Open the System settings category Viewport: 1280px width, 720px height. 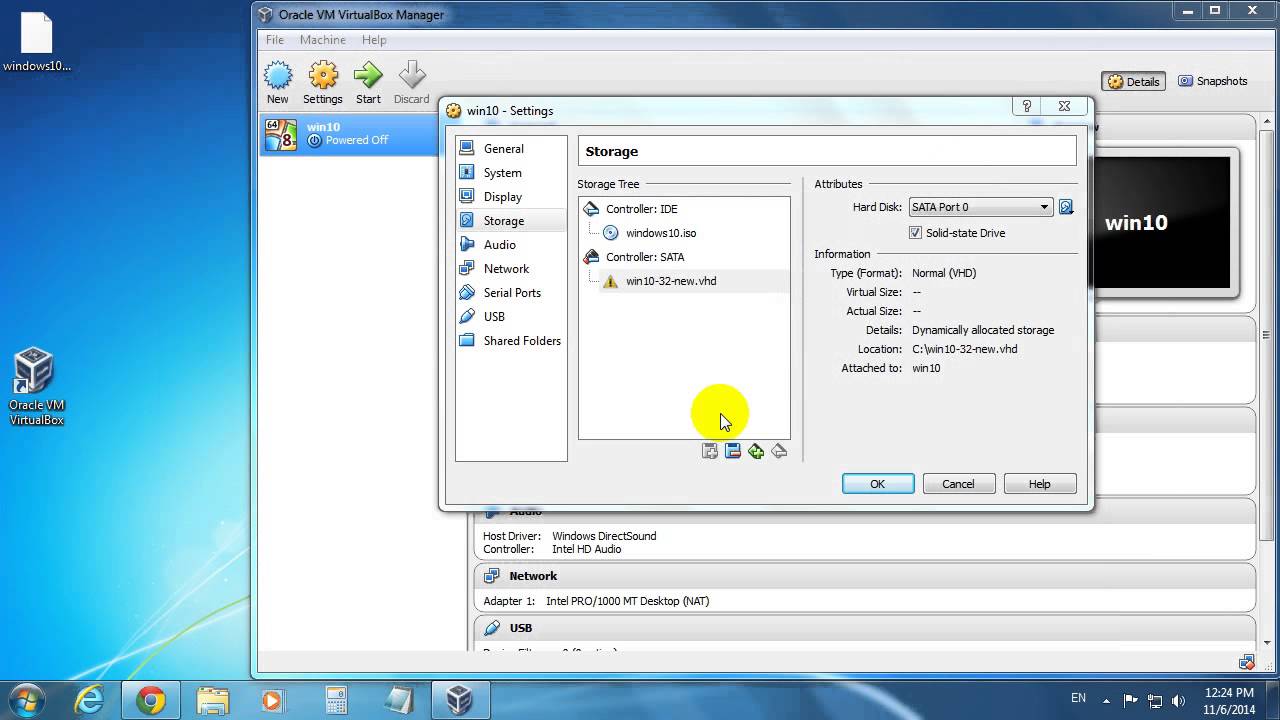point(511,172)
